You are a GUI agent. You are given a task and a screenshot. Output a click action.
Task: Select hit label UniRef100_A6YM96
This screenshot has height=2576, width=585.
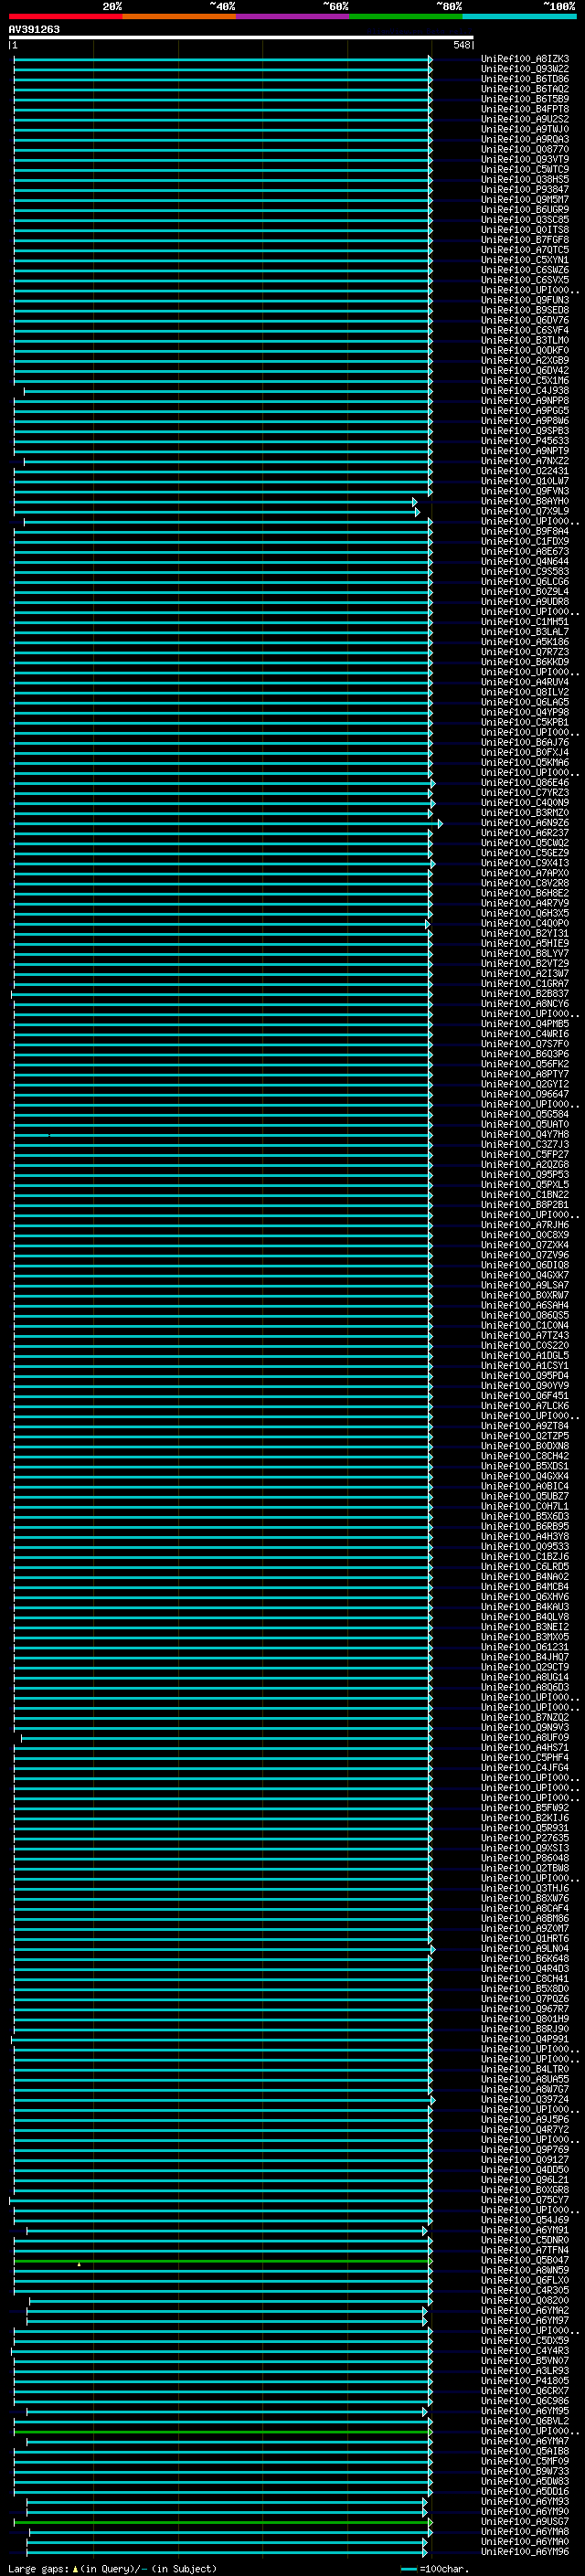(x=525, y=2552)
